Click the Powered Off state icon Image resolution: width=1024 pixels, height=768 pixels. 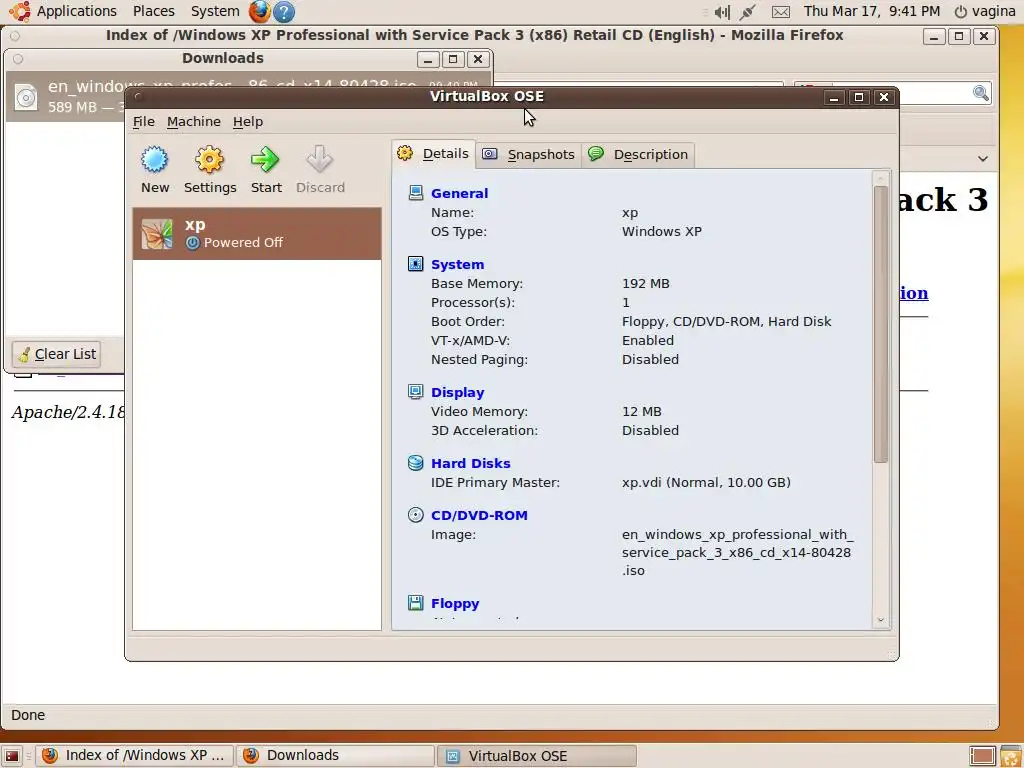click(x=192, y=243)
